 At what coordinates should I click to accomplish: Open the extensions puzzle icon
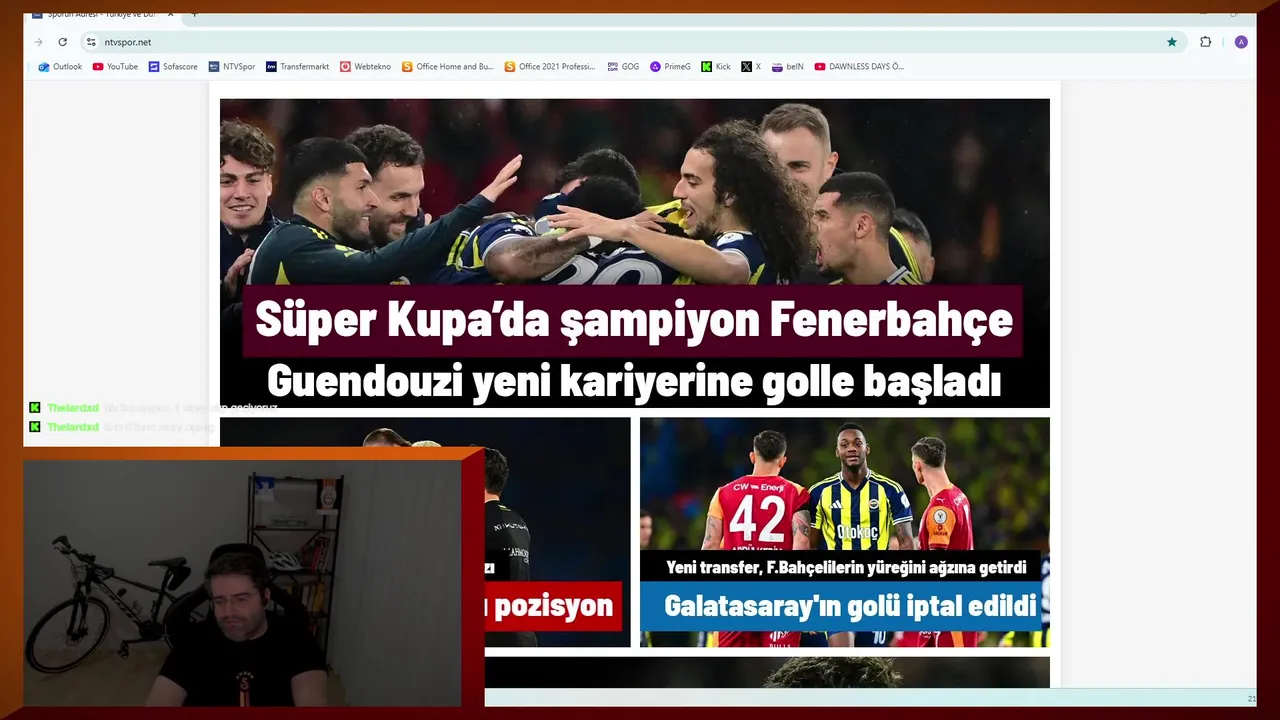click(1205, 42)
